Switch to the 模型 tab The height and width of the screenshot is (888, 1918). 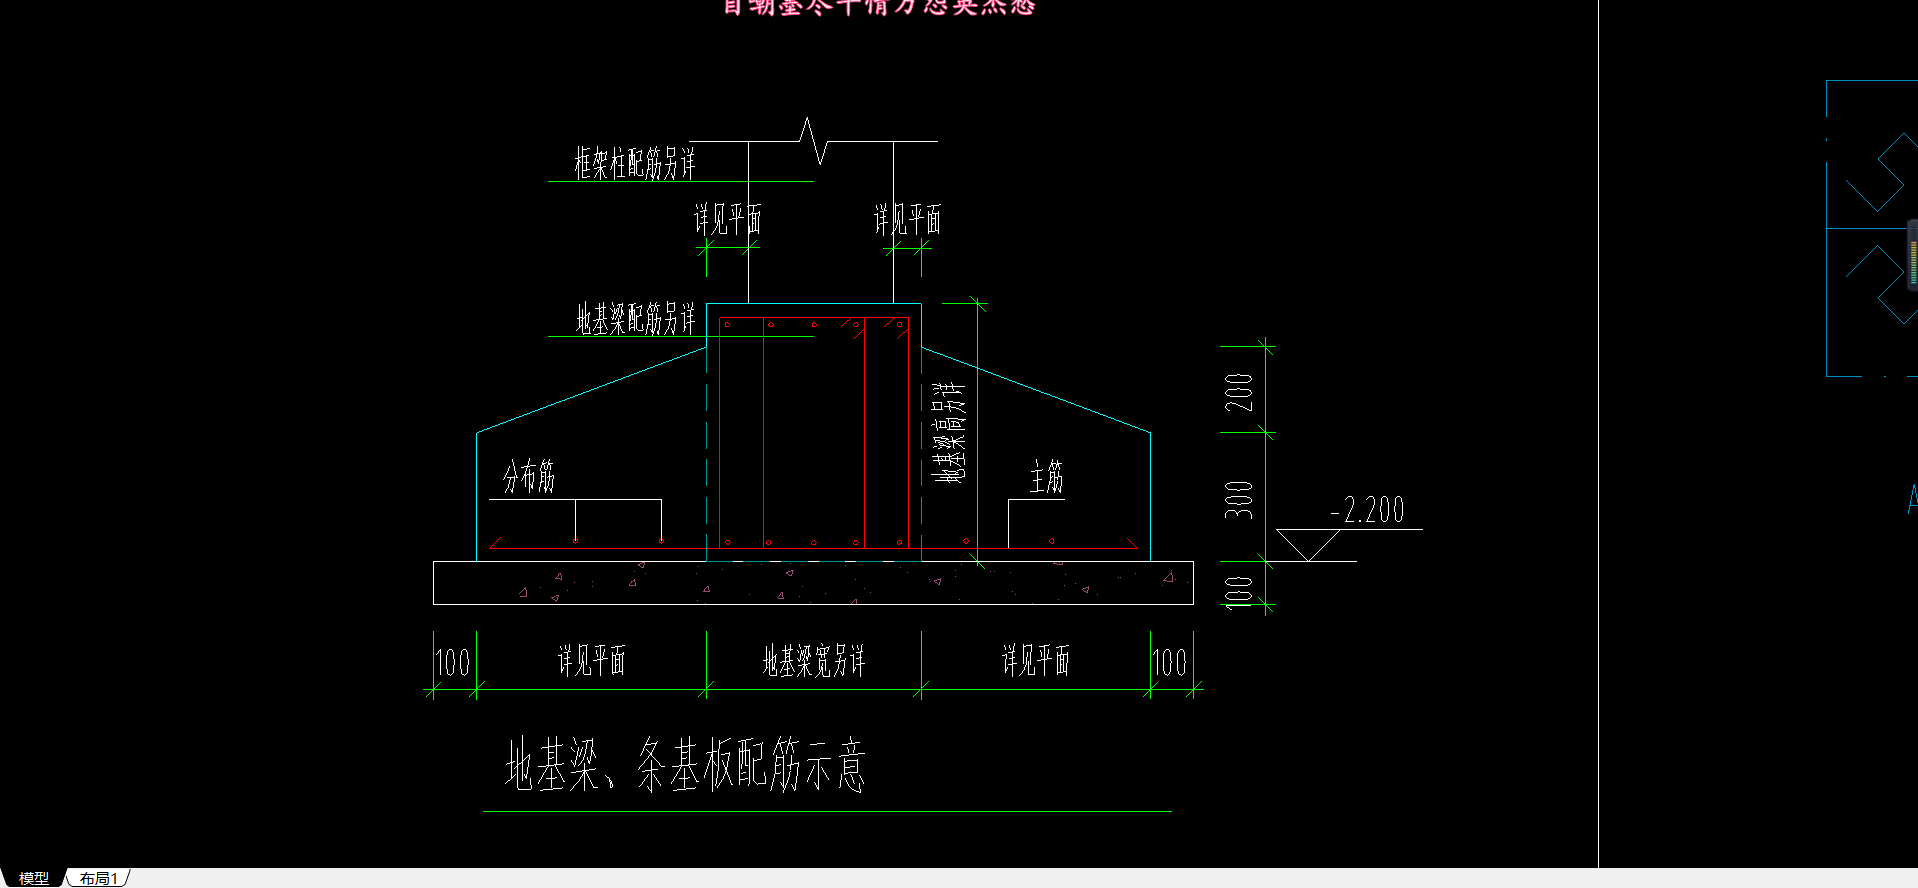point(33,878)
